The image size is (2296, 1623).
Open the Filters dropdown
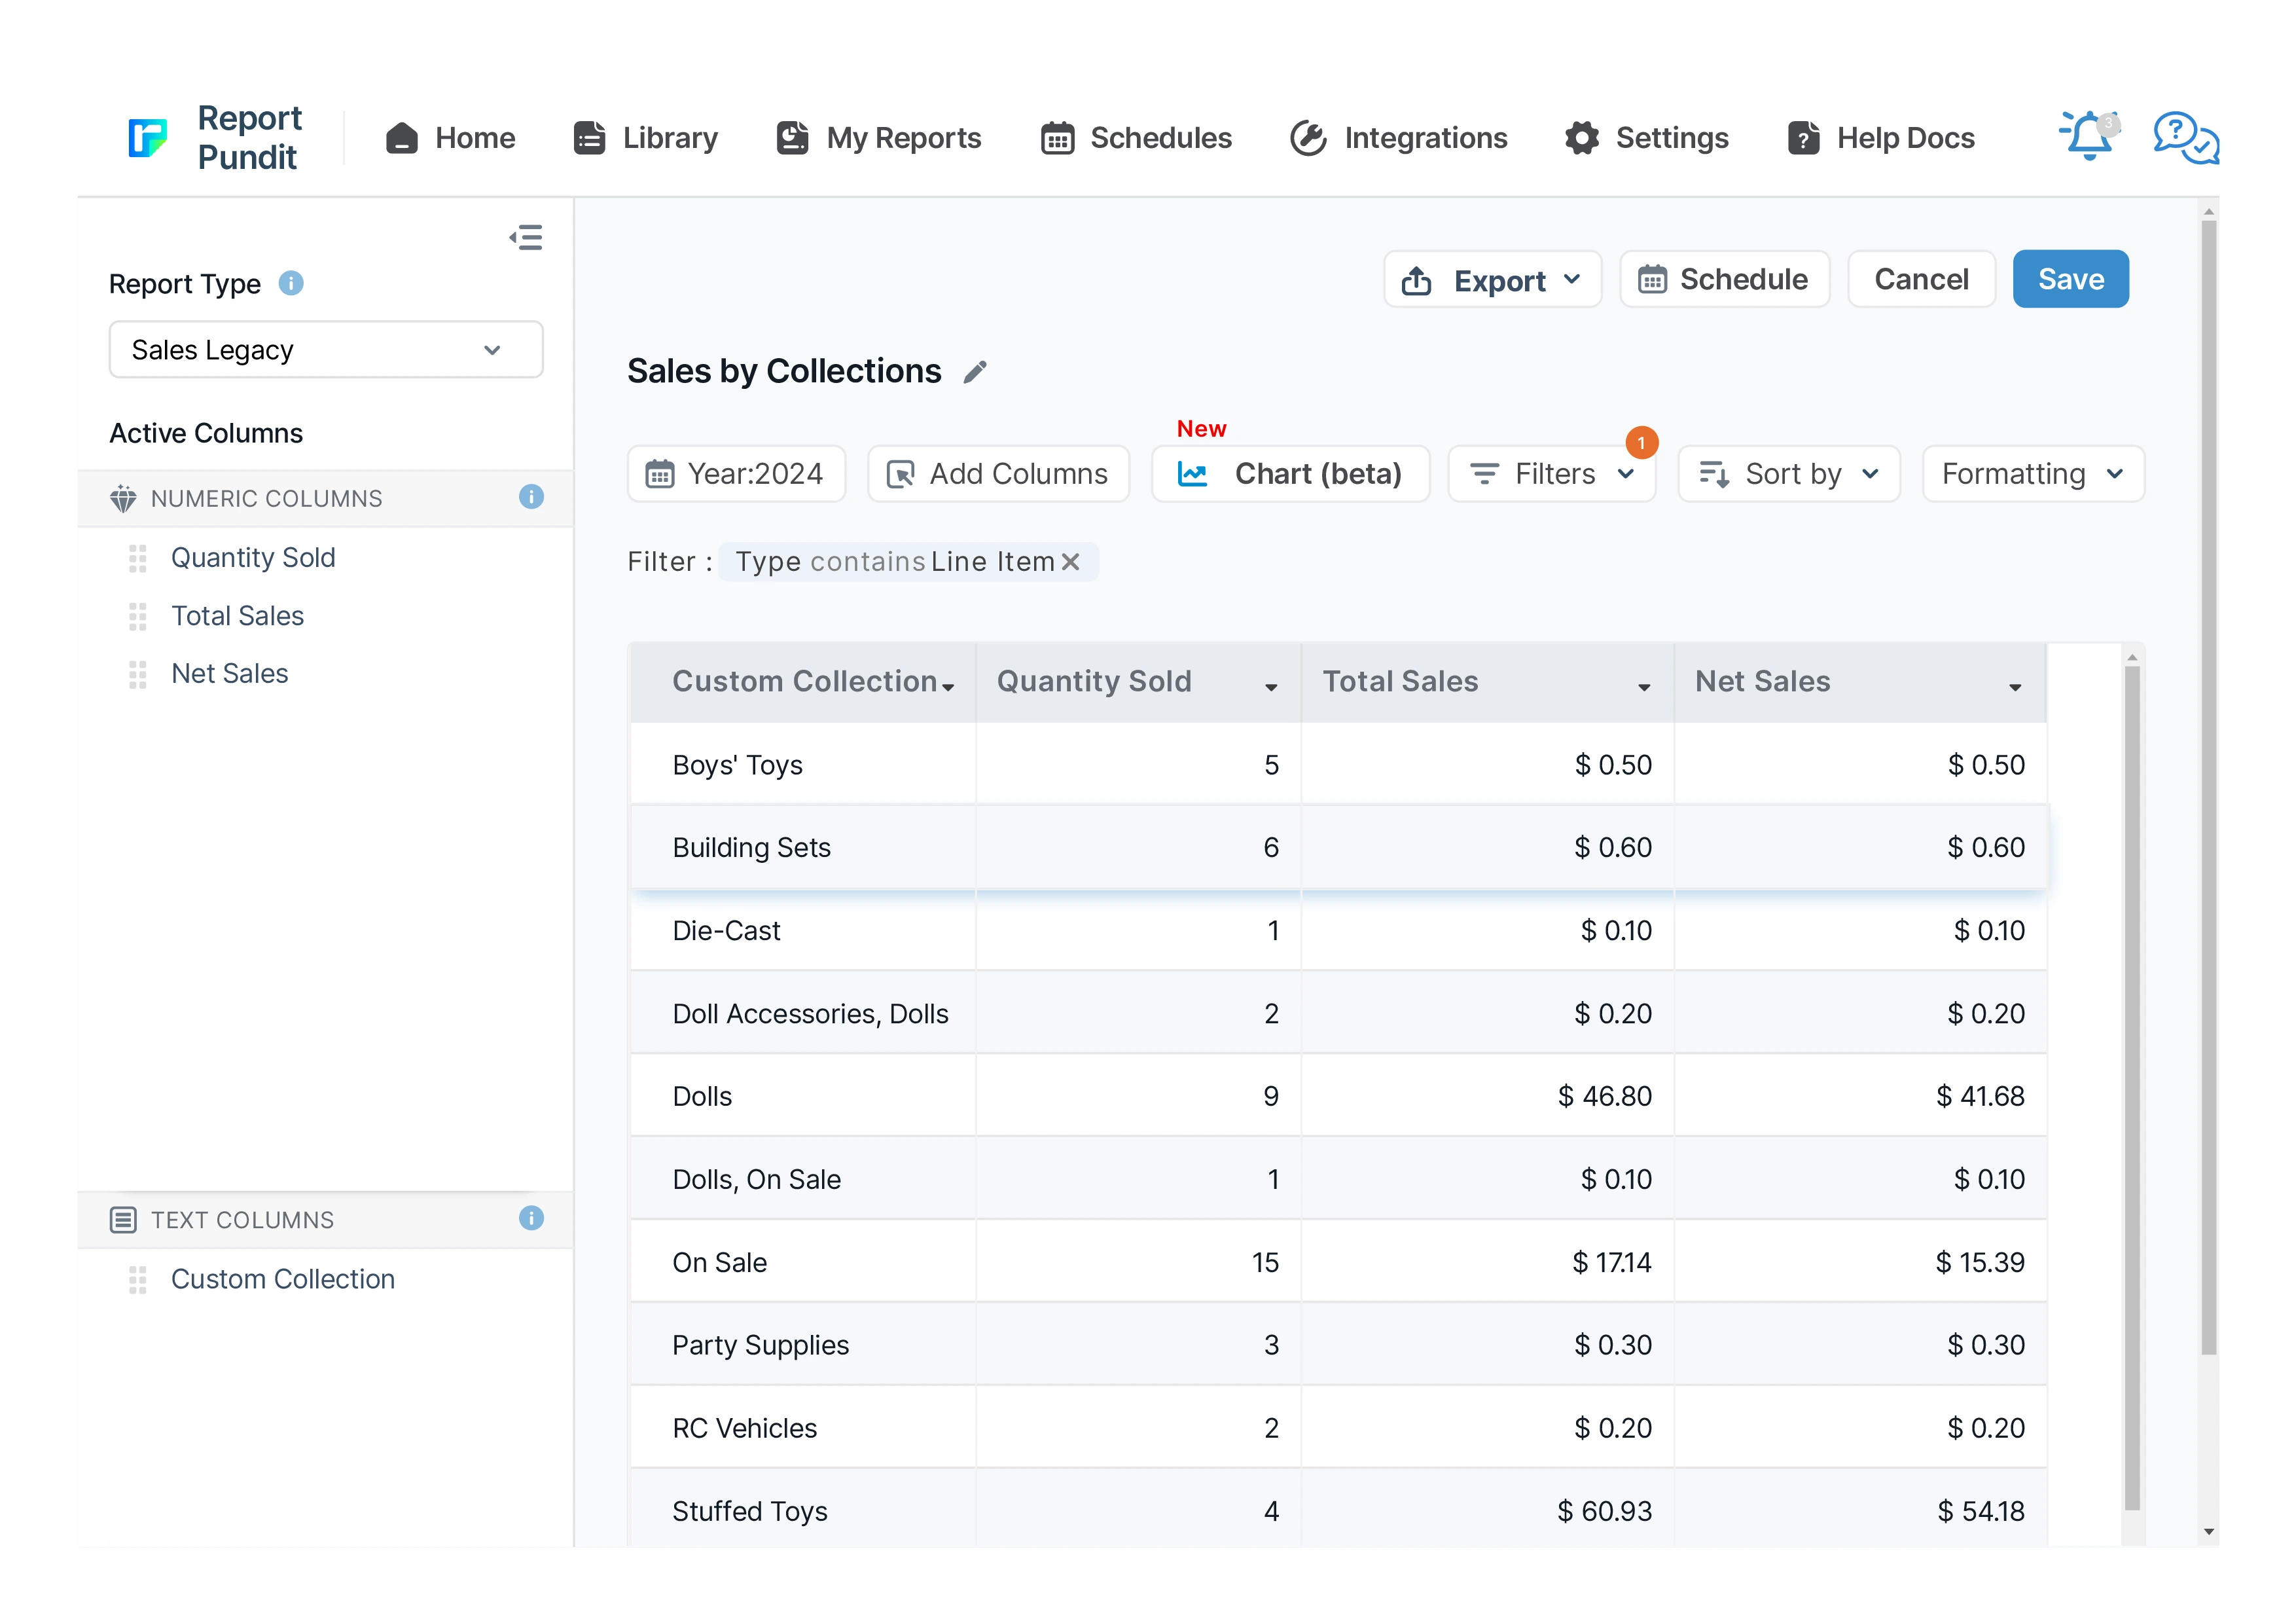(1552, 474)
